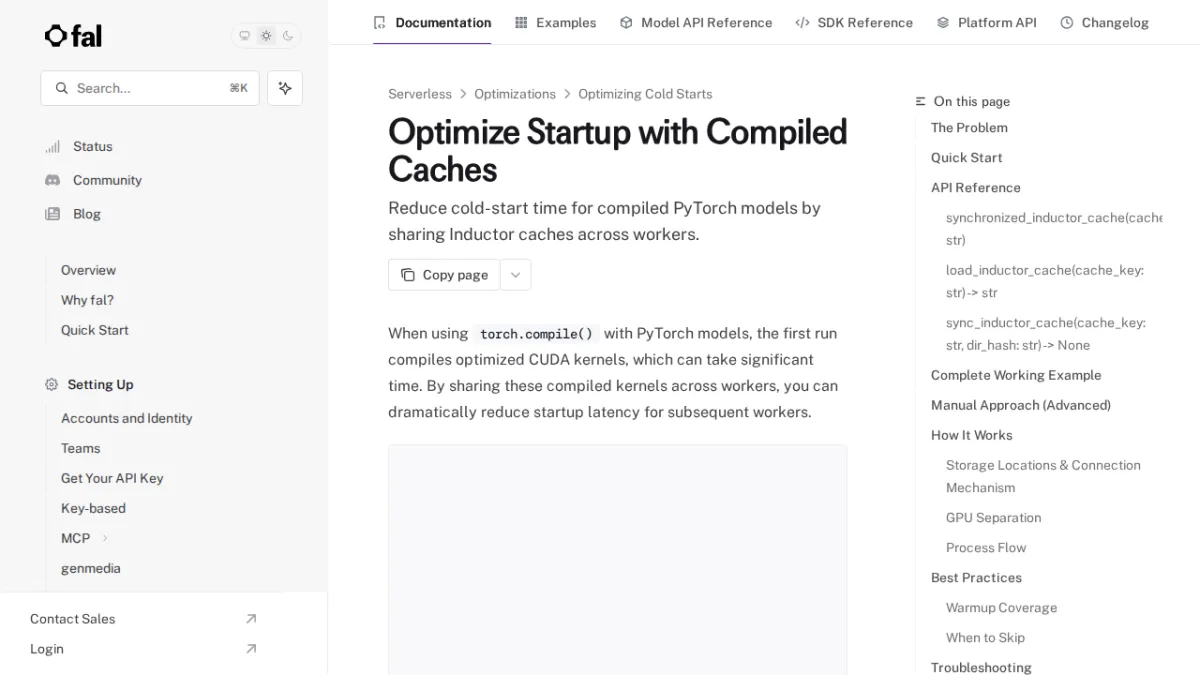Viewport: 1200px width, 675px height.
Task: Click Optimizing Cold Starts breadcrumb
Action: (x=645, y=94)
